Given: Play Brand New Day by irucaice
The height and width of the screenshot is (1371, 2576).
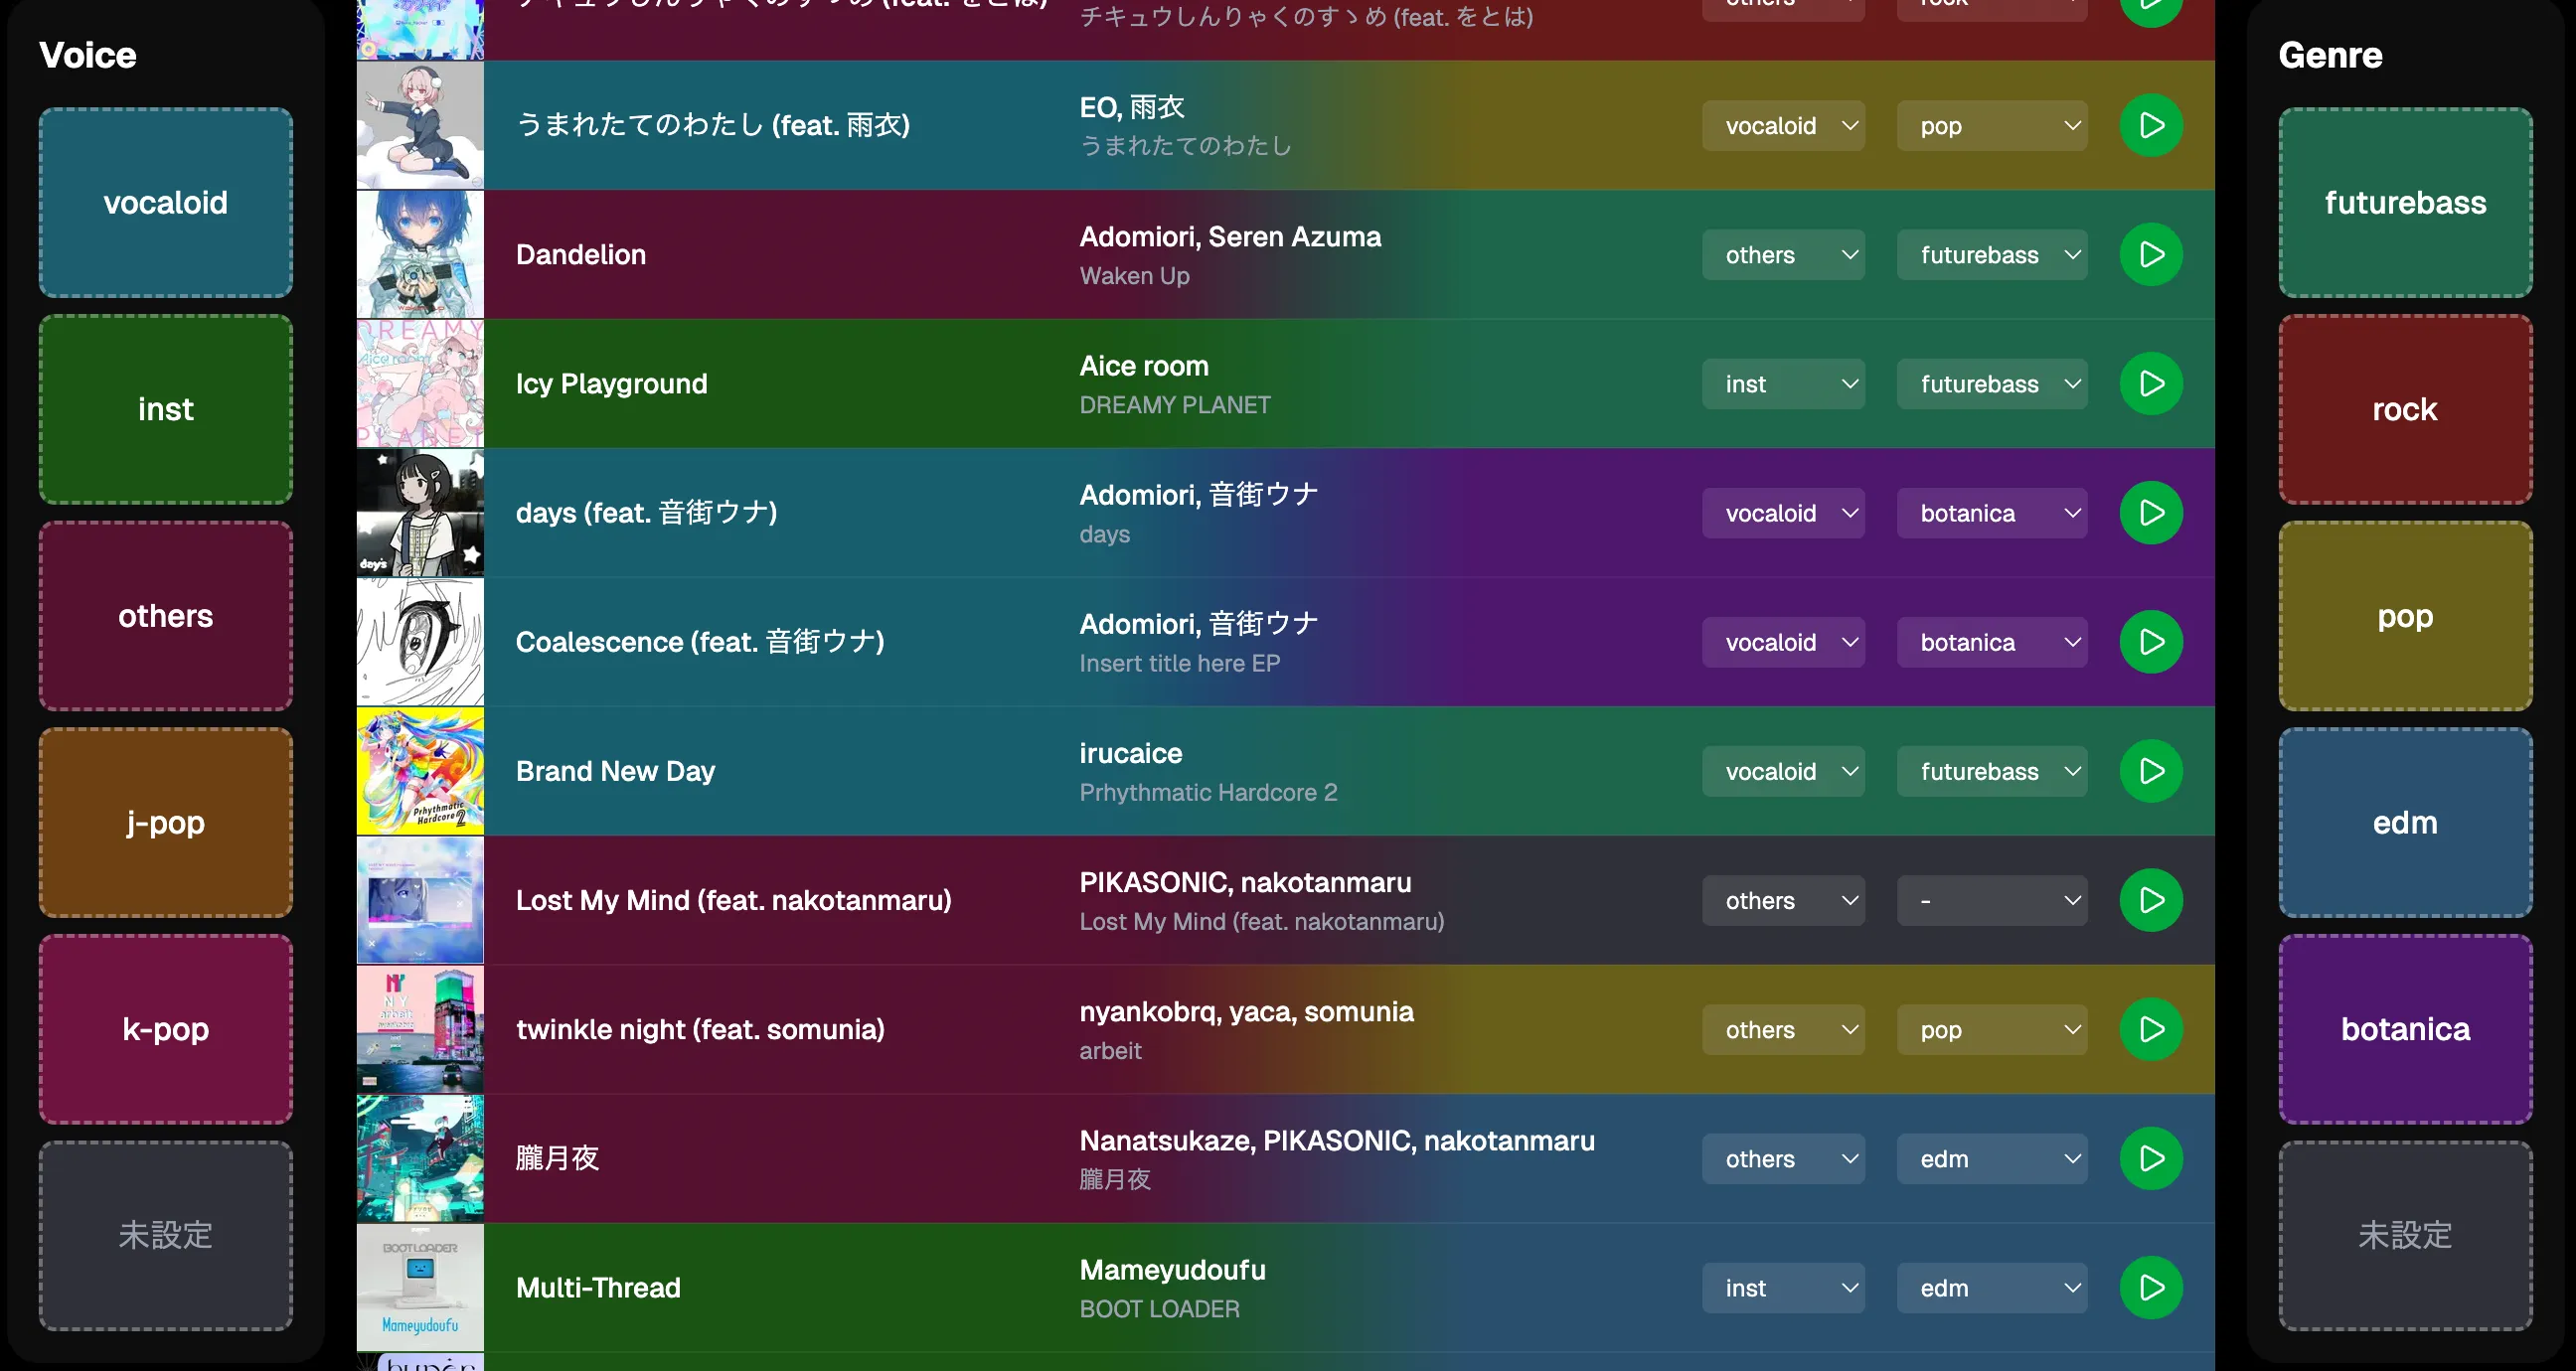Looking at the screenshot, I should point(2150,771).
